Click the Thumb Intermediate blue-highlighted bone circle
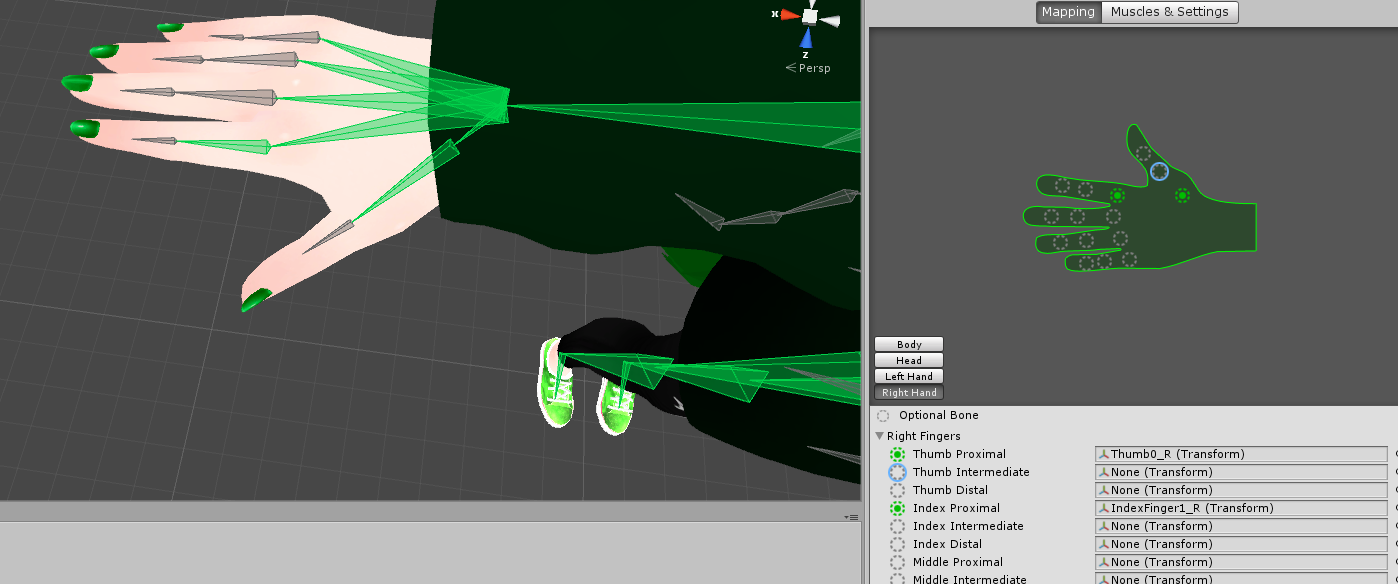1398x584 pixels. point(897,472)
